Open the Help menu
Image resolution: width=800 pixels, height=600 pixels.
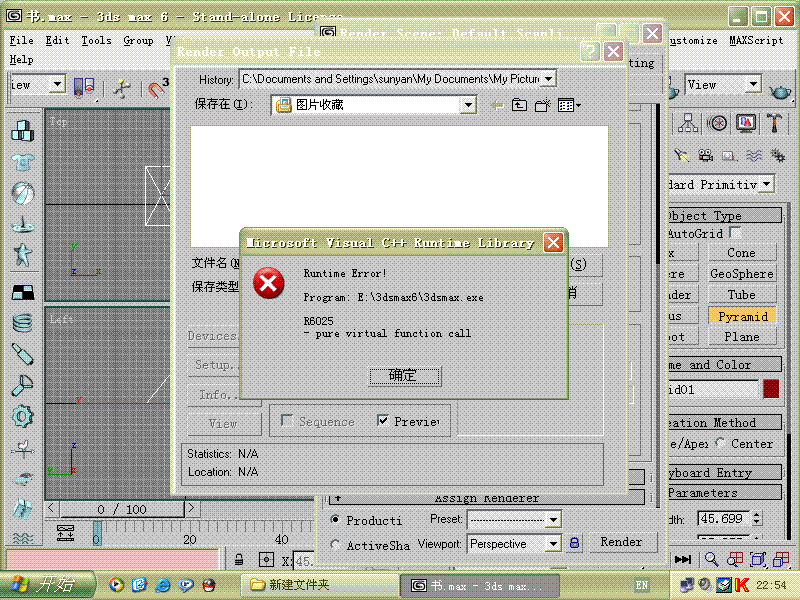tap(21, 60)
